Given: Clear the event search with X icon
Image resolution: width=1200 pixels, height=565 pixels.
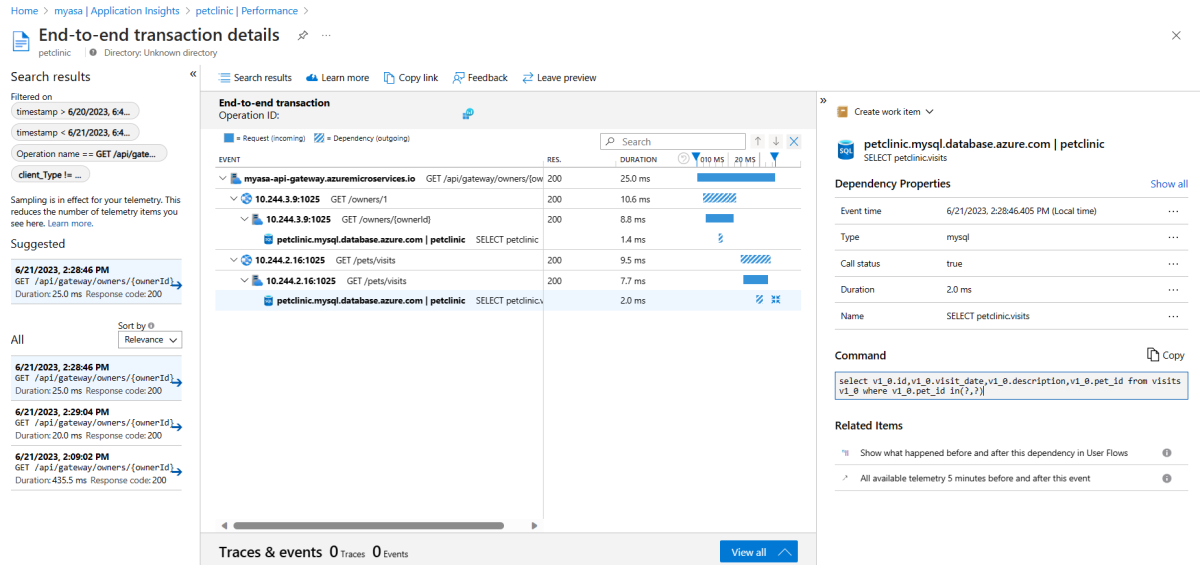Looking at the screenshot, I should tap(794, 142).
